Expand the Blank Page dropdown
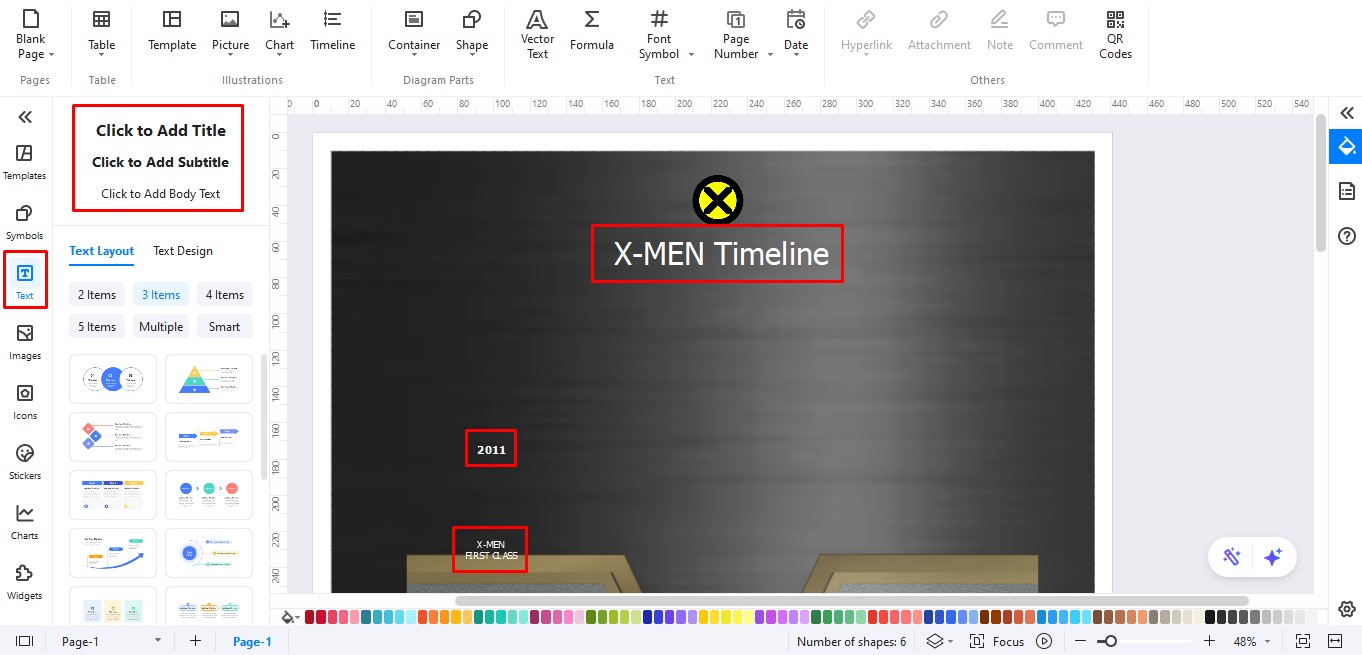This screenshot has height=655, width=1362. (51, 55)
